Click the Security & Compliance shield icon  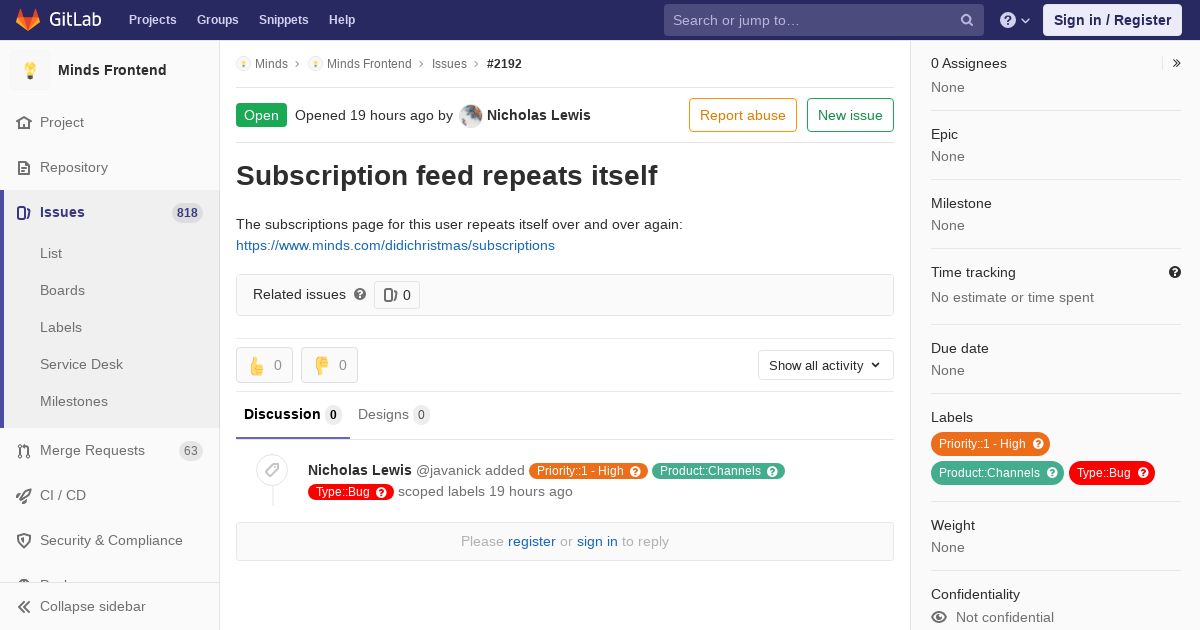click(24, 540)
